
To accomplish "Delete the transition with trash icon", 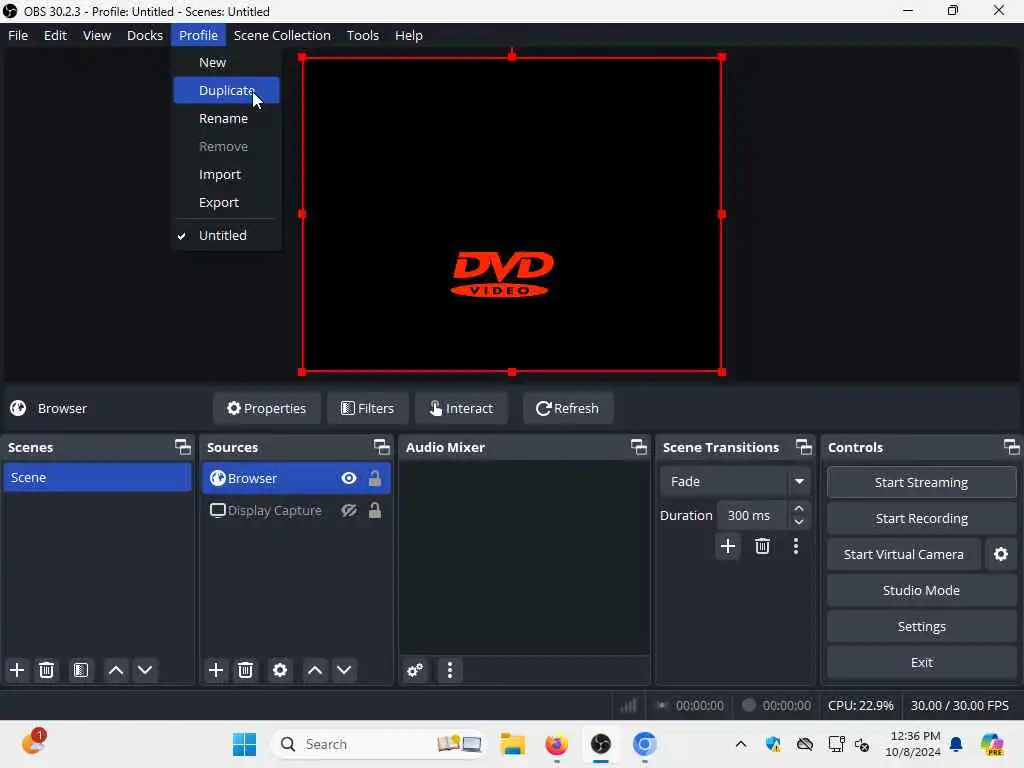I will click(x=762, y=546).
